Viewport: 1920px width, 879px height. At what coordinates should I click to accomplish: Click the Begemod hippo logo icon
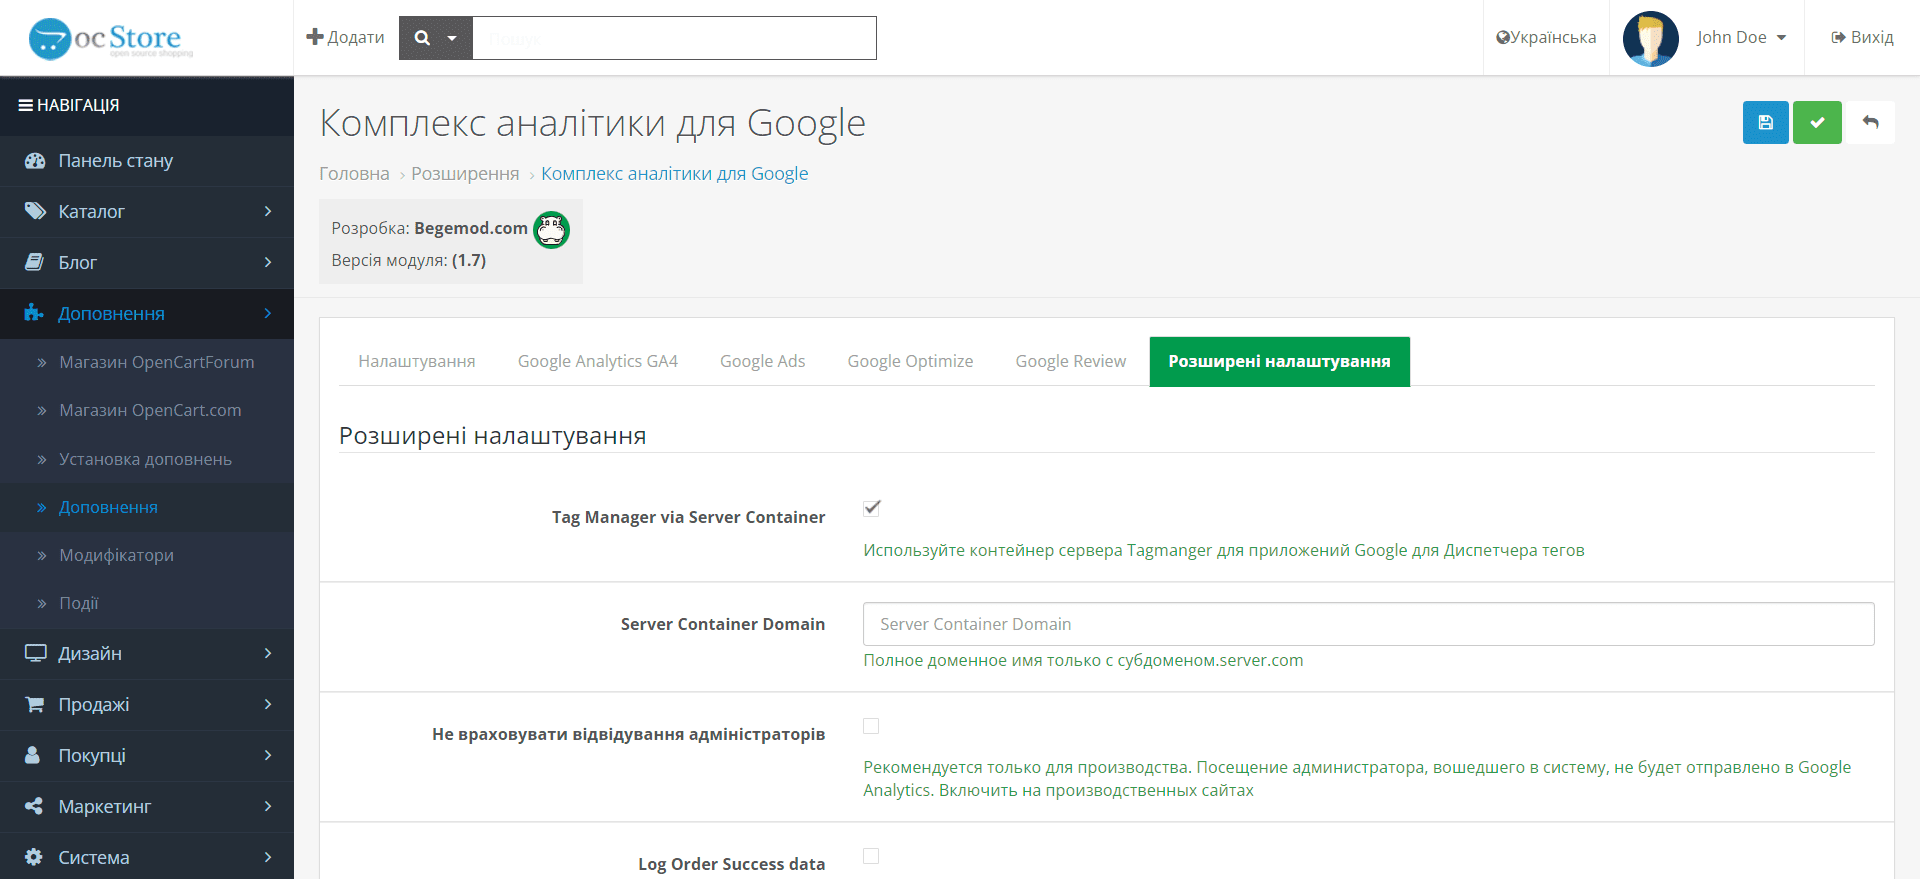tap(551, 230)
